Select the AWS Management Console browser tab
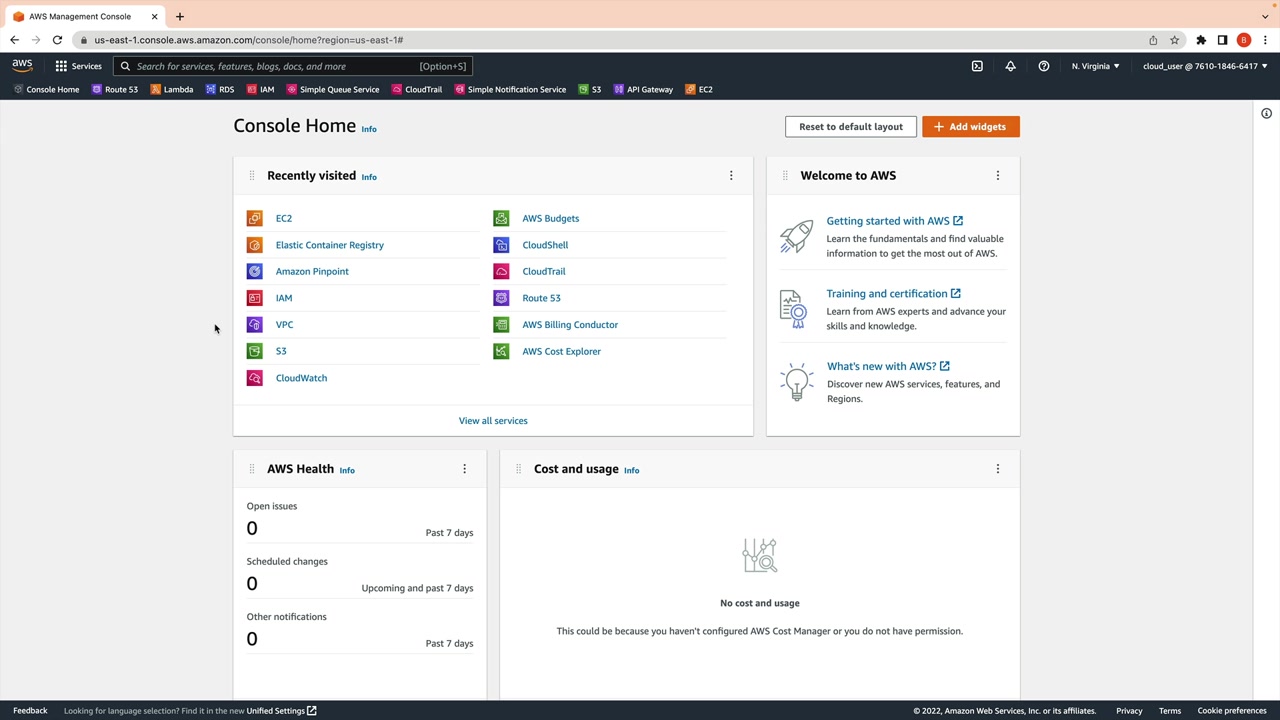The image size is (1280, 720). tap(85, 16)
